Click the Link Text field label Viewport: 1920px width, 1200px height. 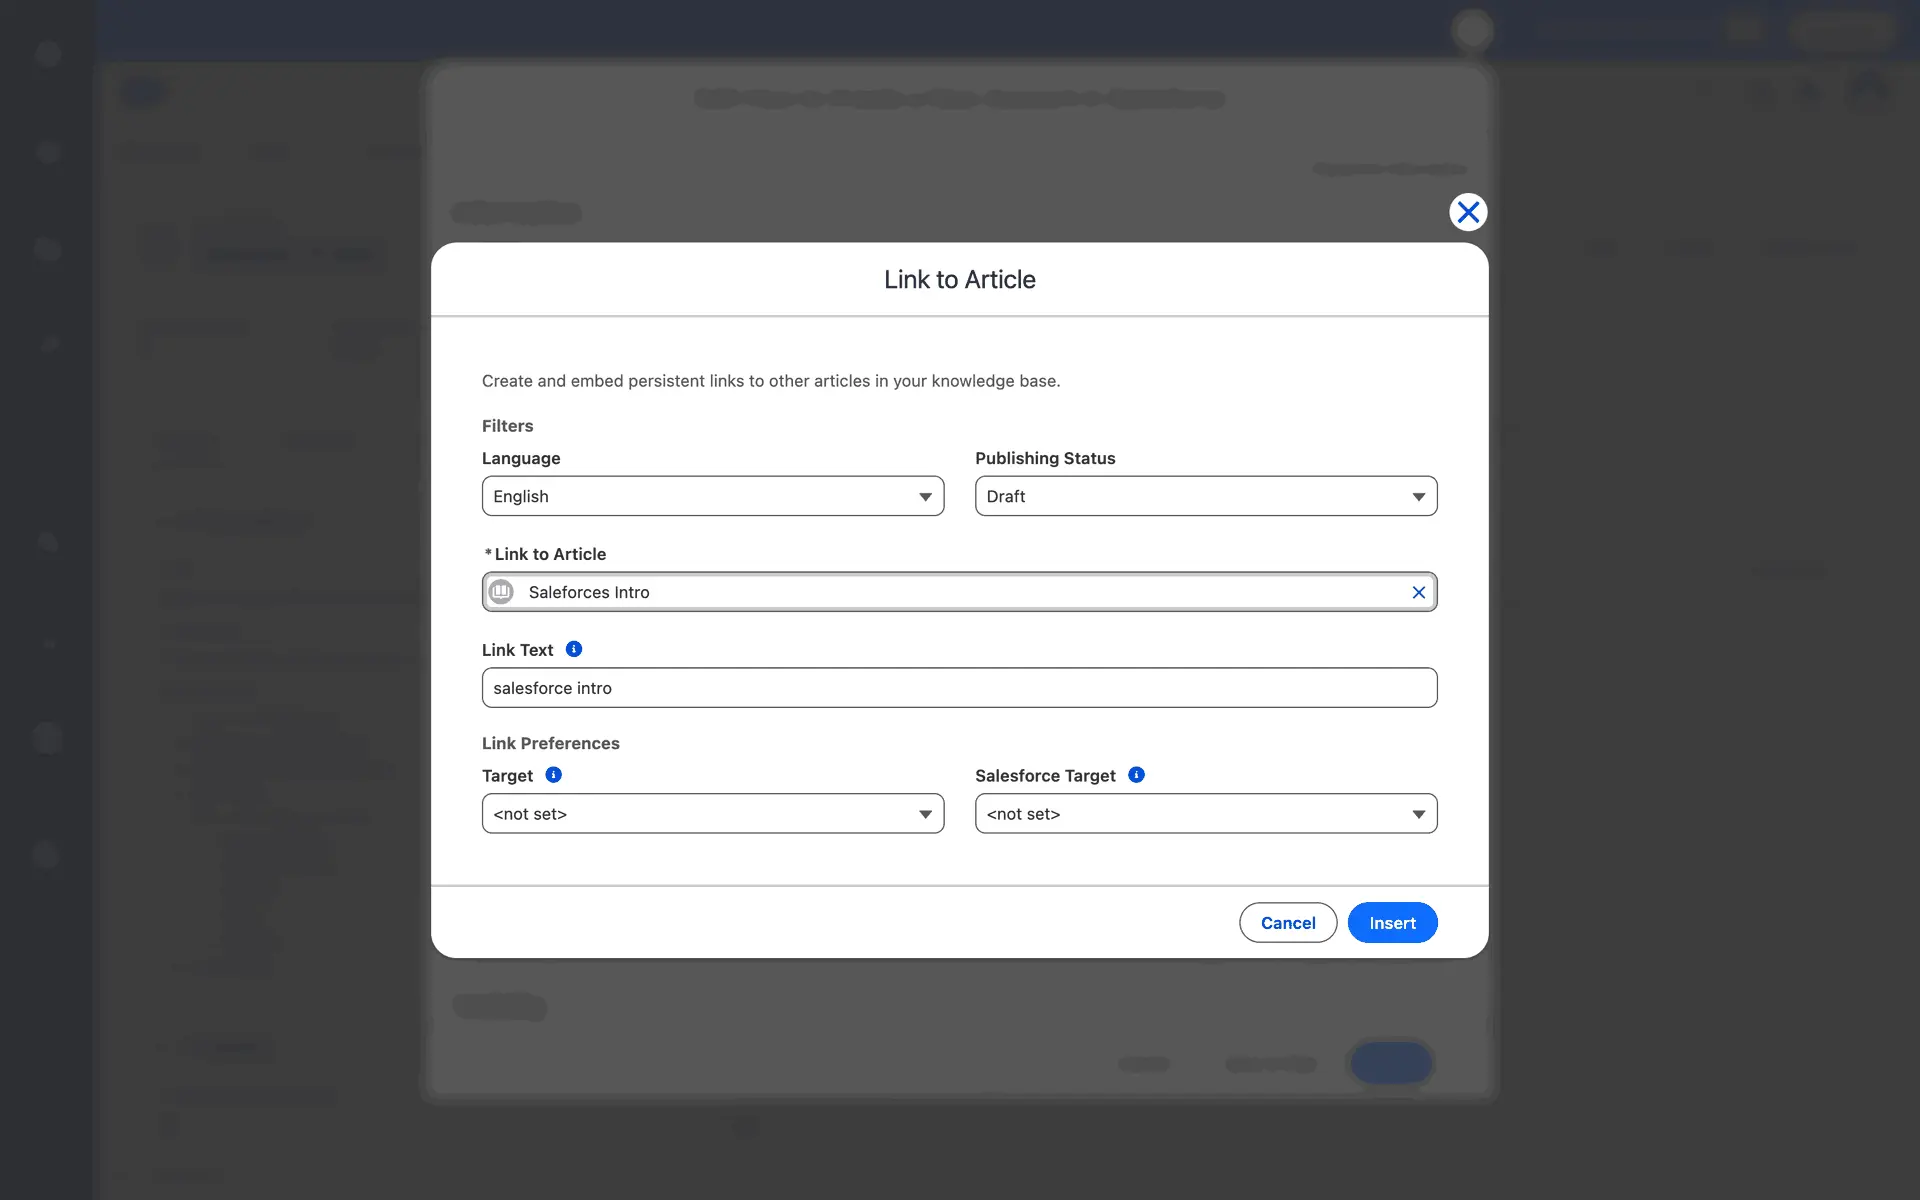(x=517, y=650)
